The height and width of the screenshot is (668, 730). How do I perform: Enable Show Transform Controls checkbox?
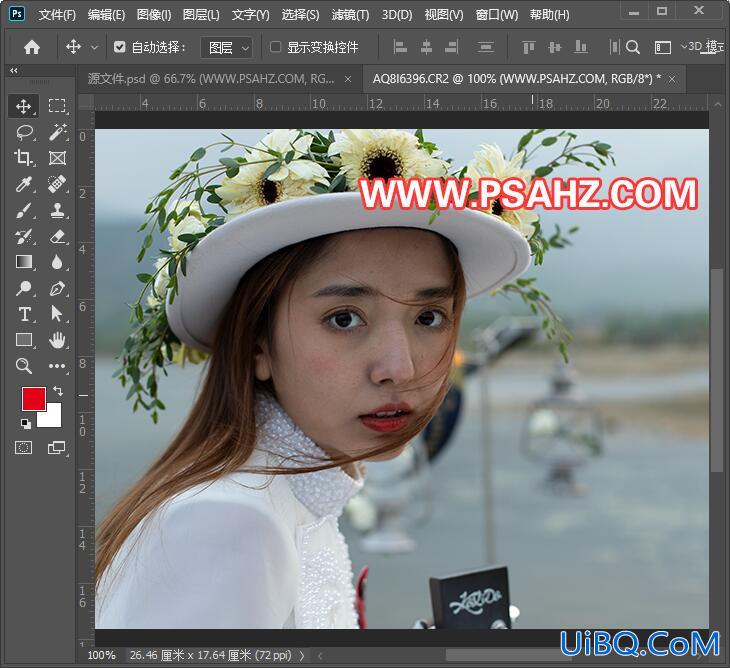tap(275, 47)
